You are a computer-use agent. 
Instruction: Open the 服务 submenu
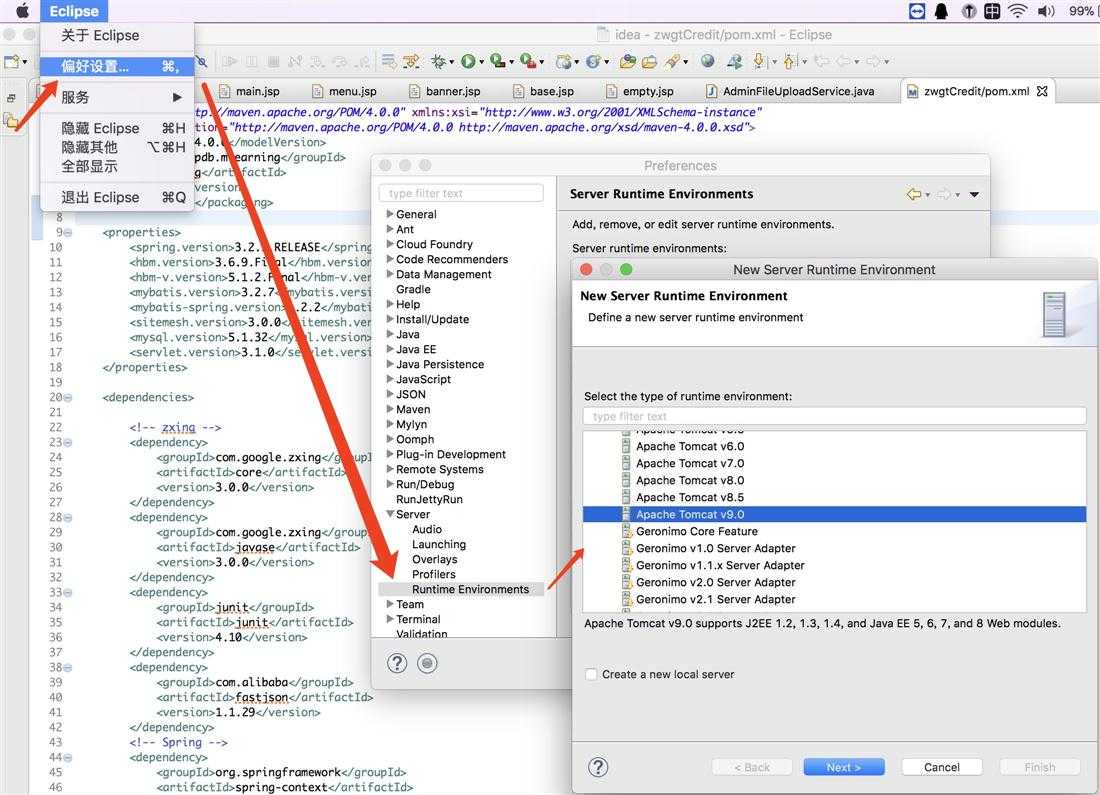(116, 98)
